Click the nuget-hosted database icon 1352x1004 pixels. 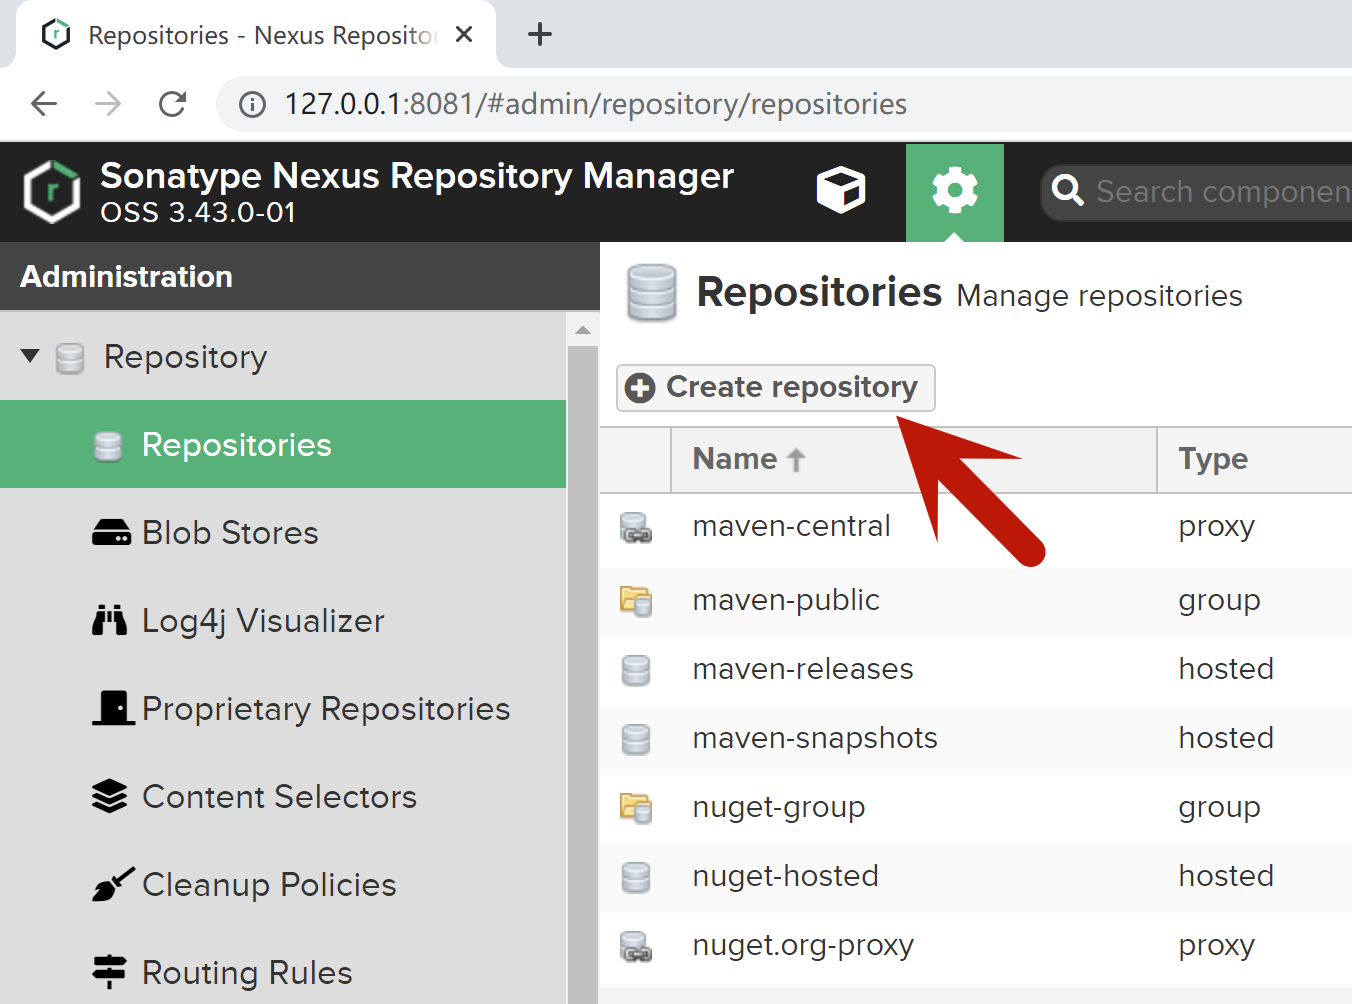coord(636,877)
